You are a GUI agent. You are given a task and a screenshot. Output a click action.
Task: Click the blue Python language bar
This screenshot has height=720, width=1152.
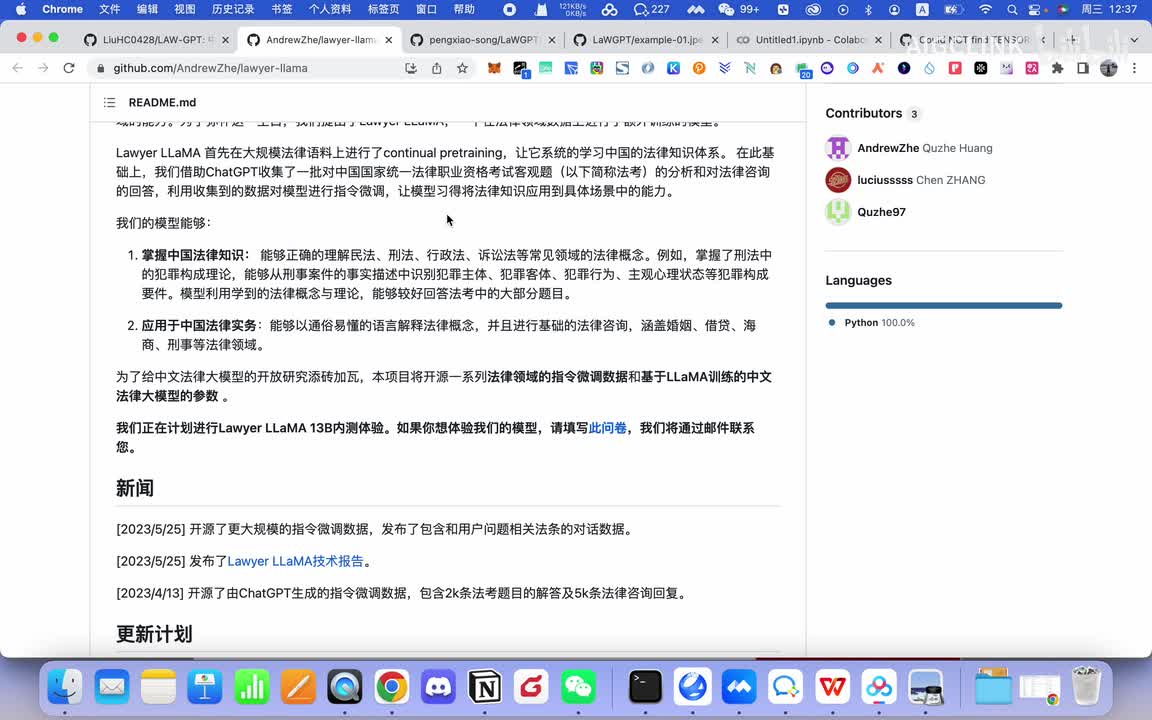pos(943,305)
